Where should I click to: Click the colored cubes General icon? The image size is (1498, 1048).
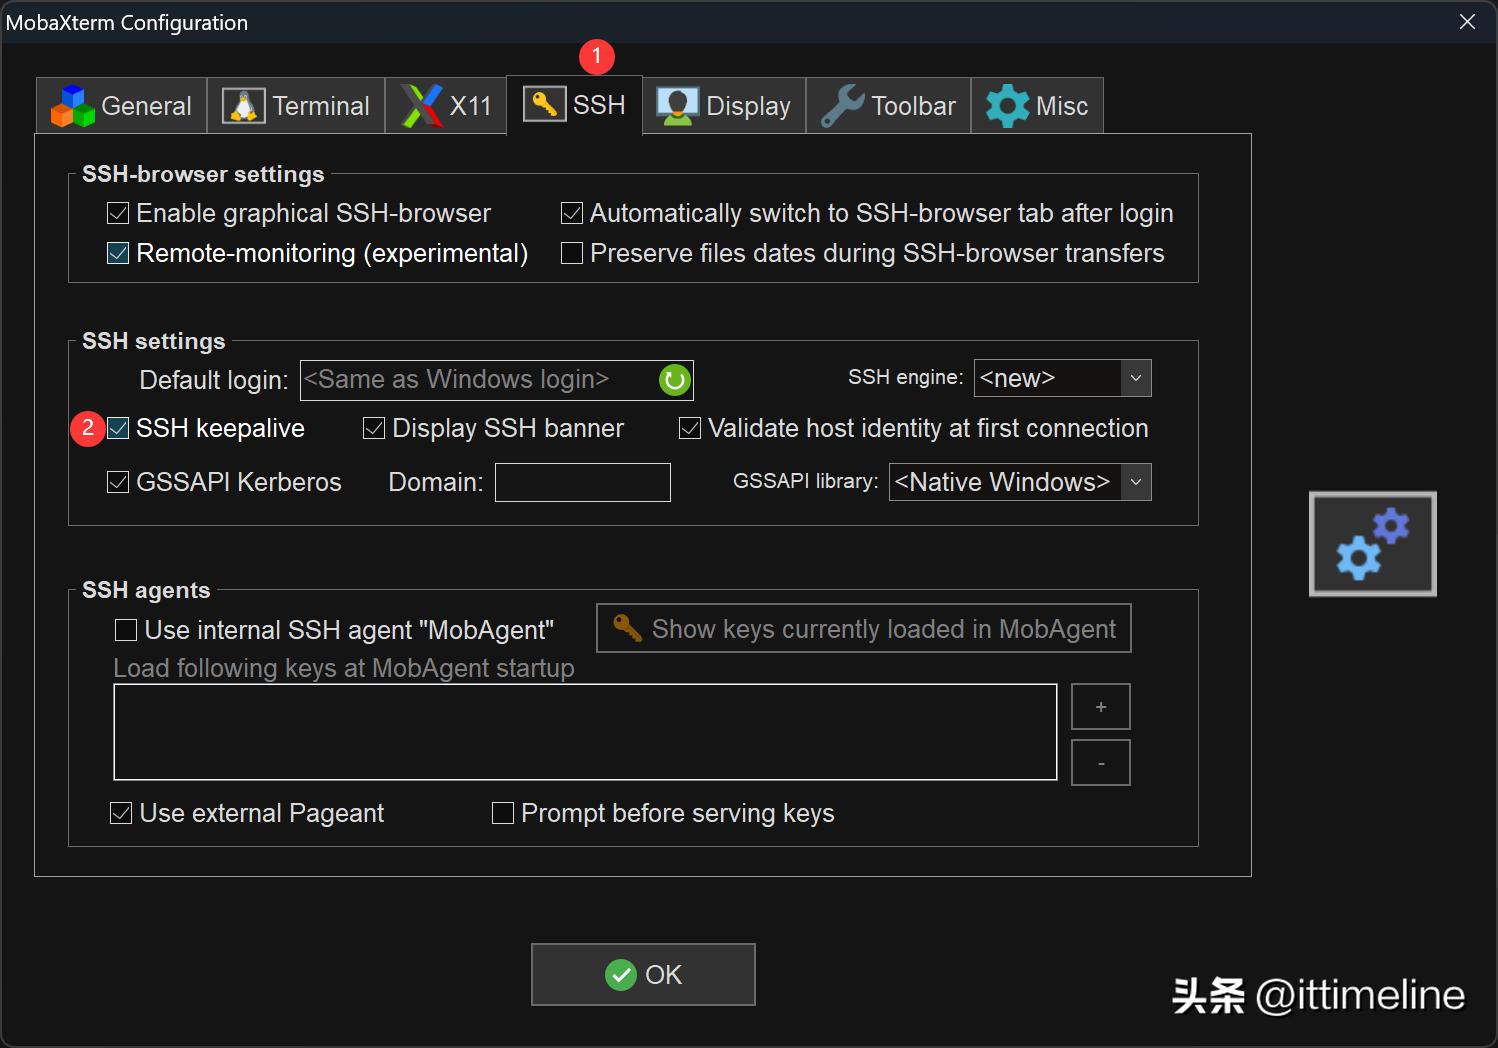click(72, 106)
